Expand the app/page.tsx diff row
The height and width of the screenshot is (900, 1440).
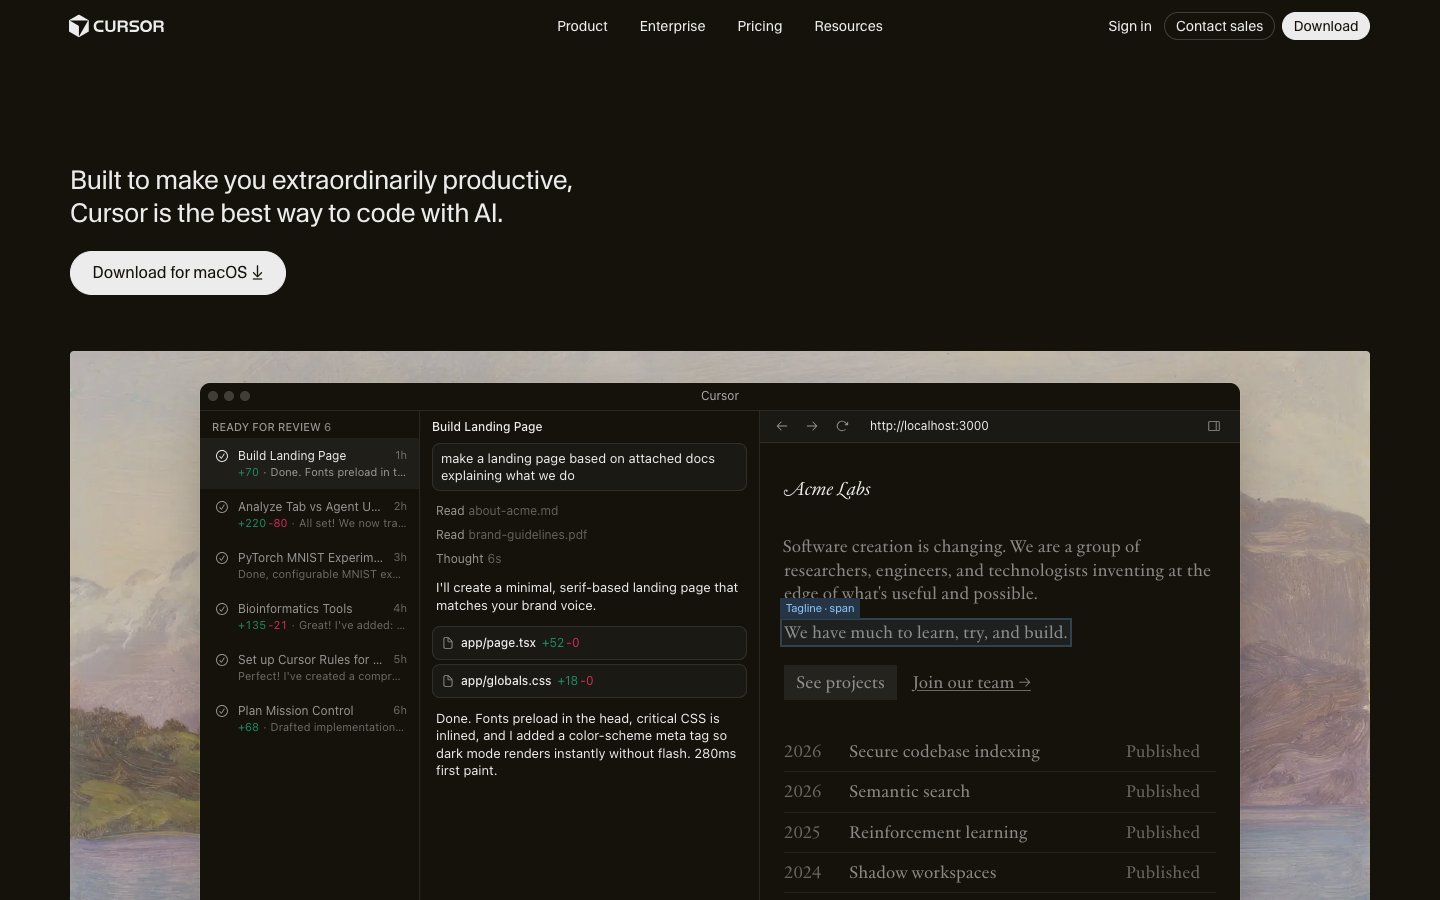pyautogui.click(x=589, y=643)
